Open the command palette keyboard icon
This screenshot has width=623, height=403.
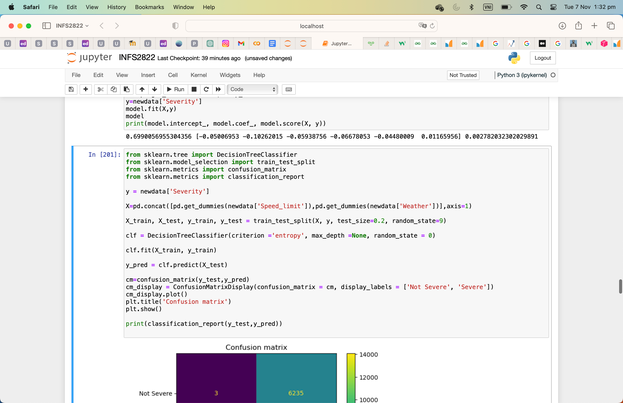tap(289, 89)
